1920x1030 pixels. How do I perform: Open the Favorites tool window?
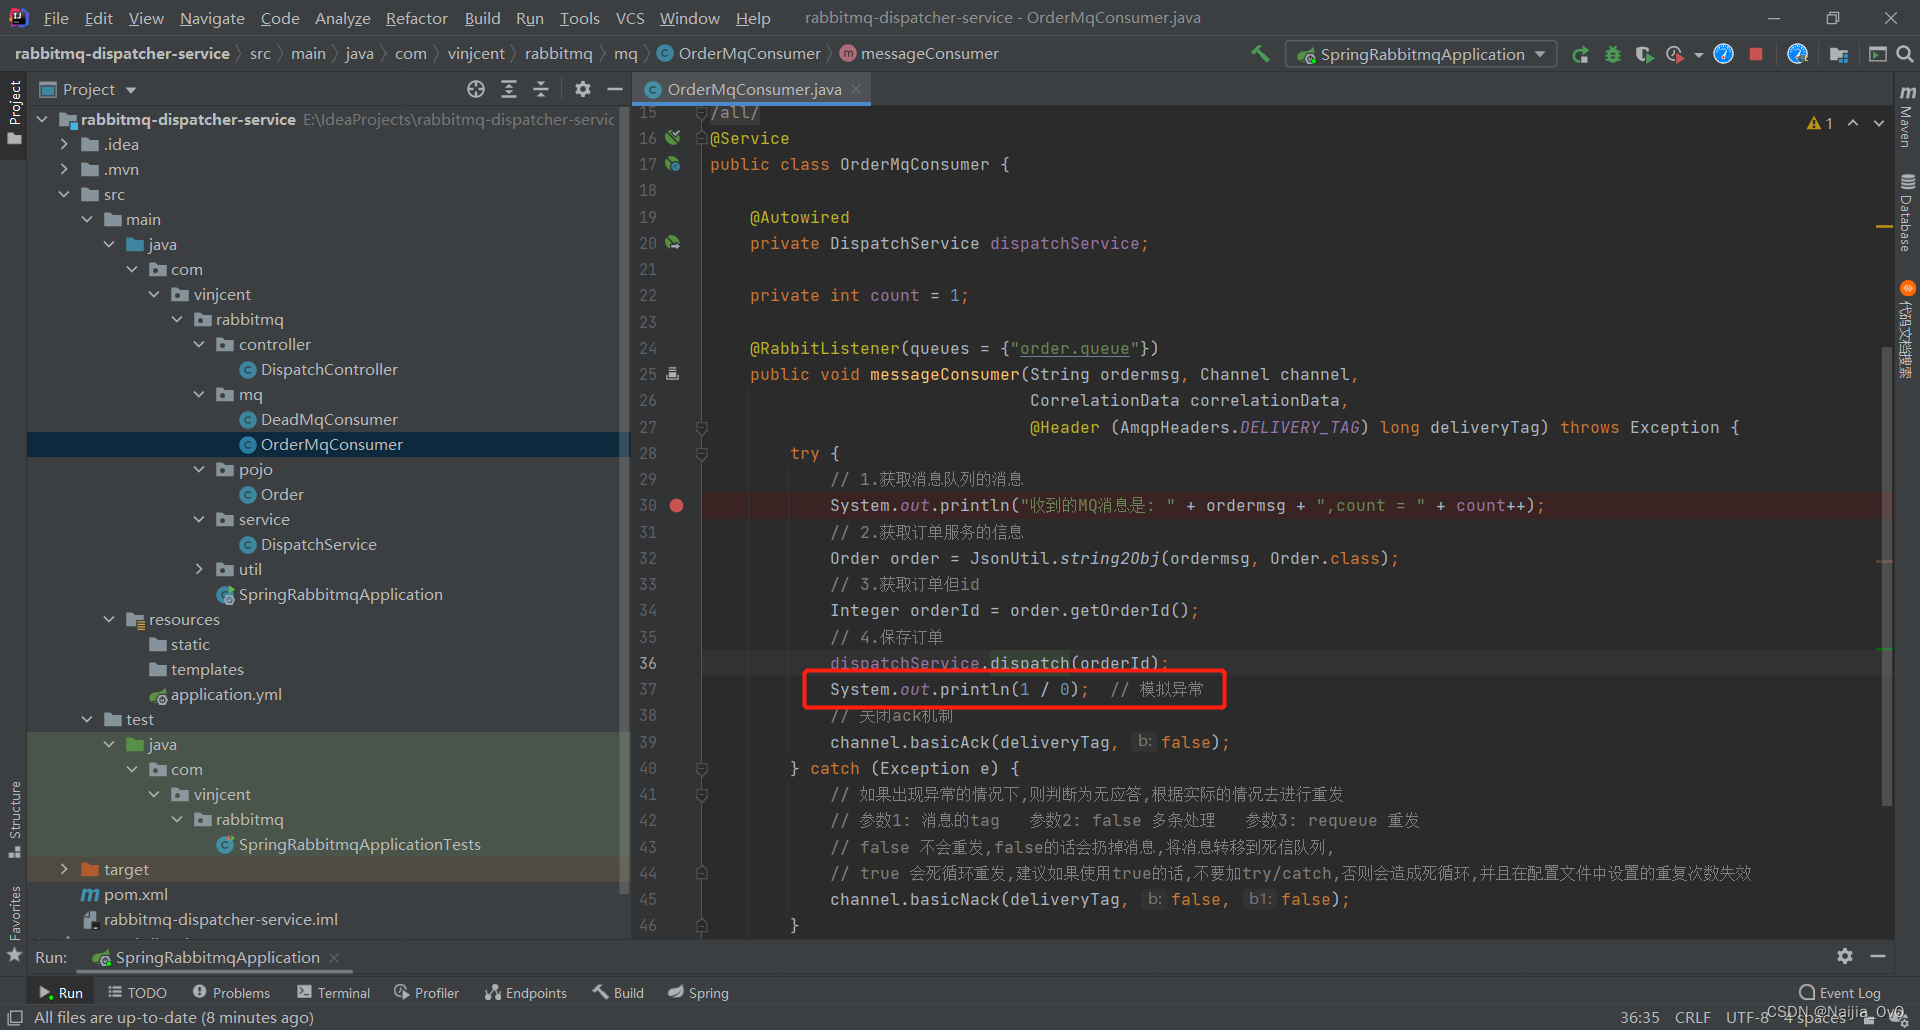click(14, 923)
